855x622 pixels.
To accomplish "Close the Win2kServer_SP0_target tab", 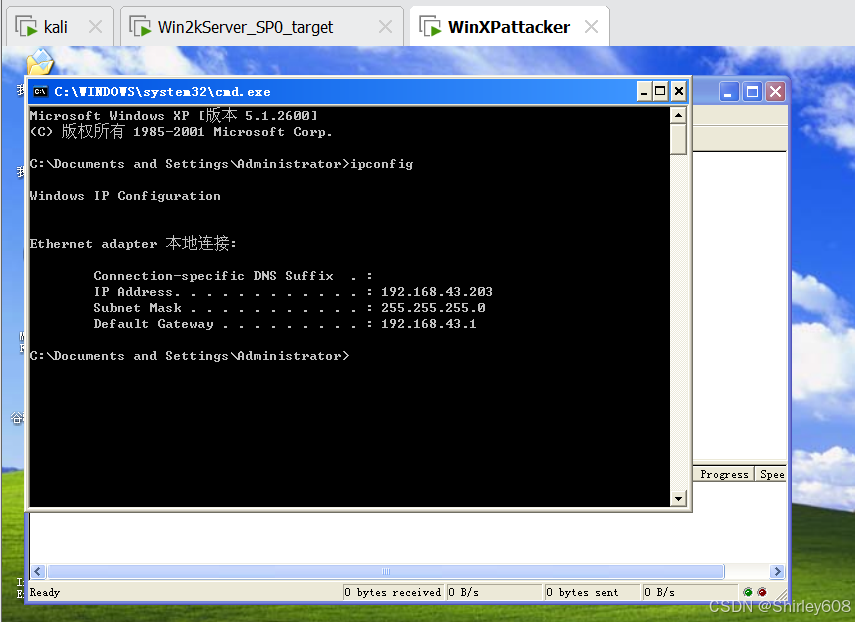I will coord(386,26).
